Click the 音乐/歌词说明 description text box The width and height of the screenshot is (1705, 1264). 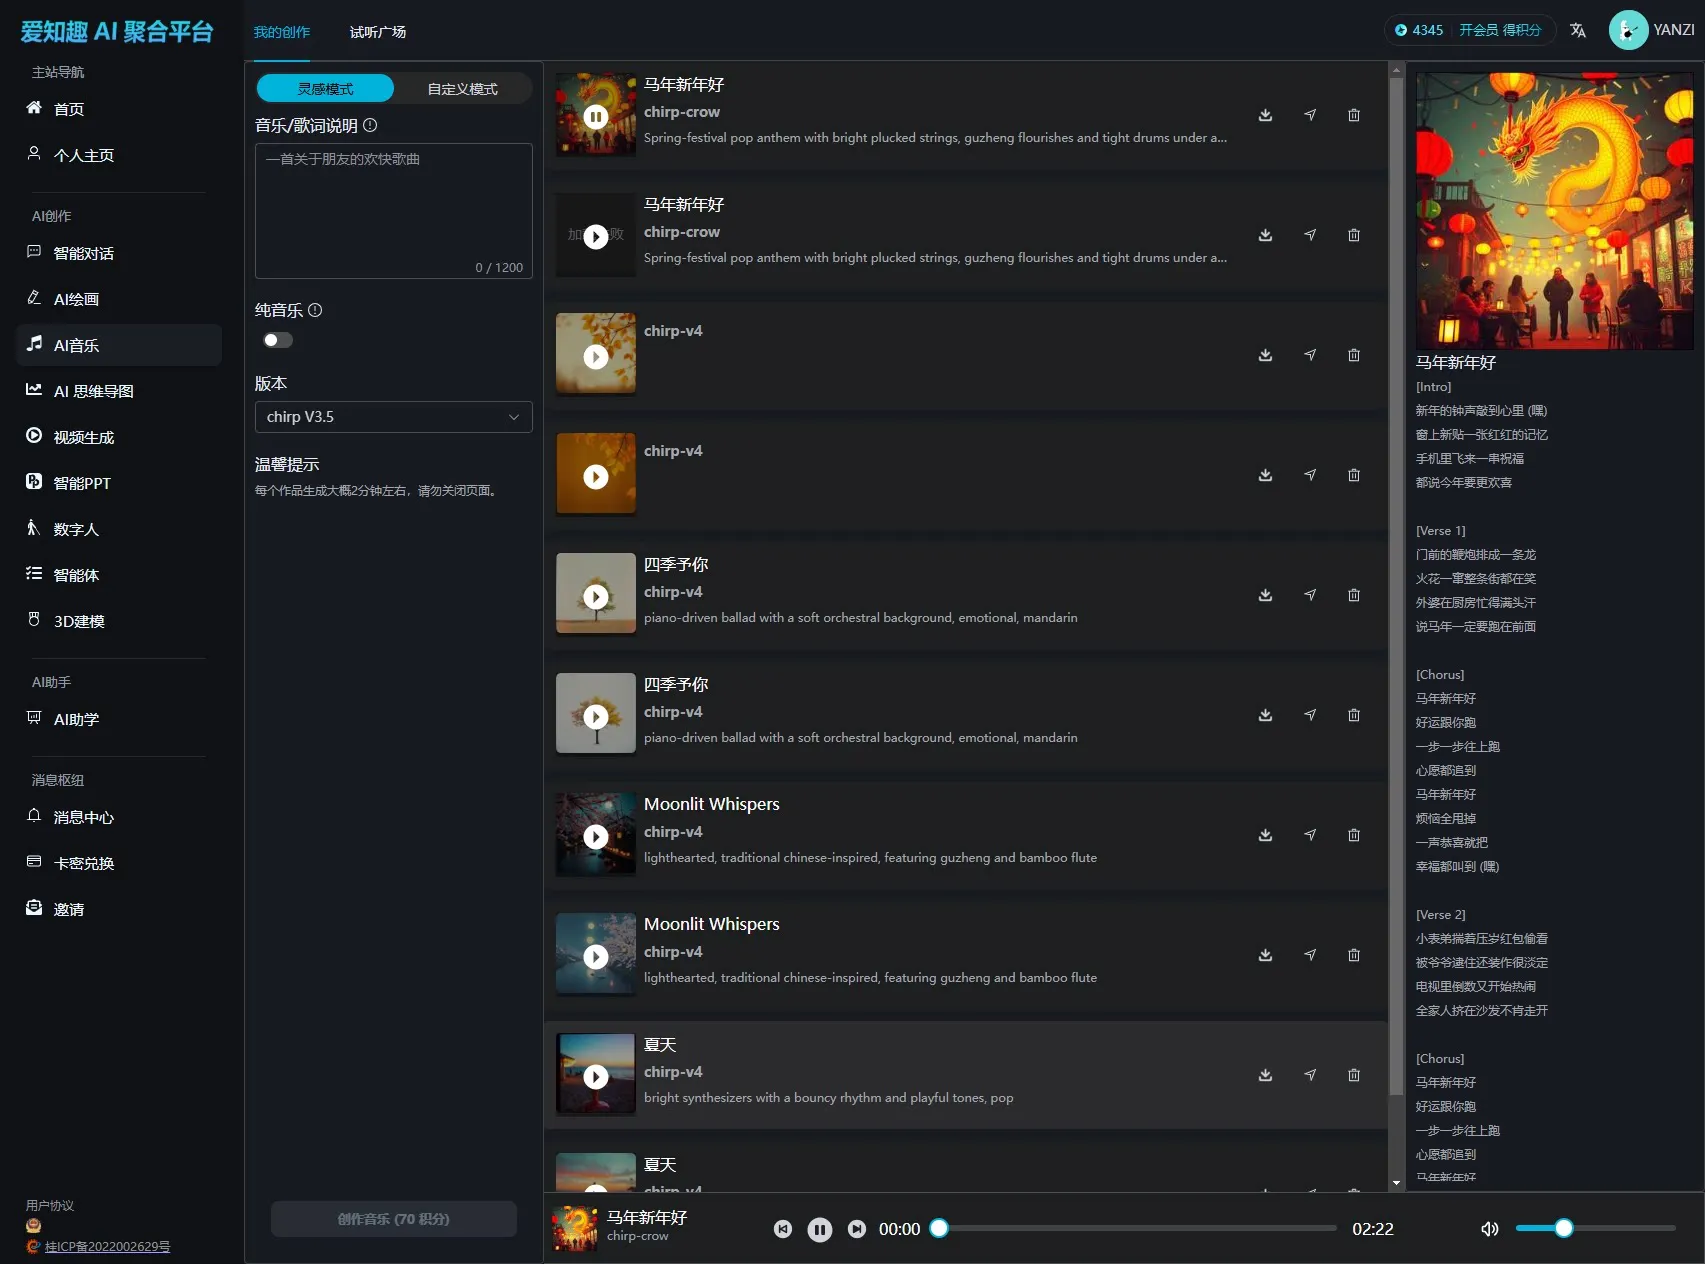point(393,210)
